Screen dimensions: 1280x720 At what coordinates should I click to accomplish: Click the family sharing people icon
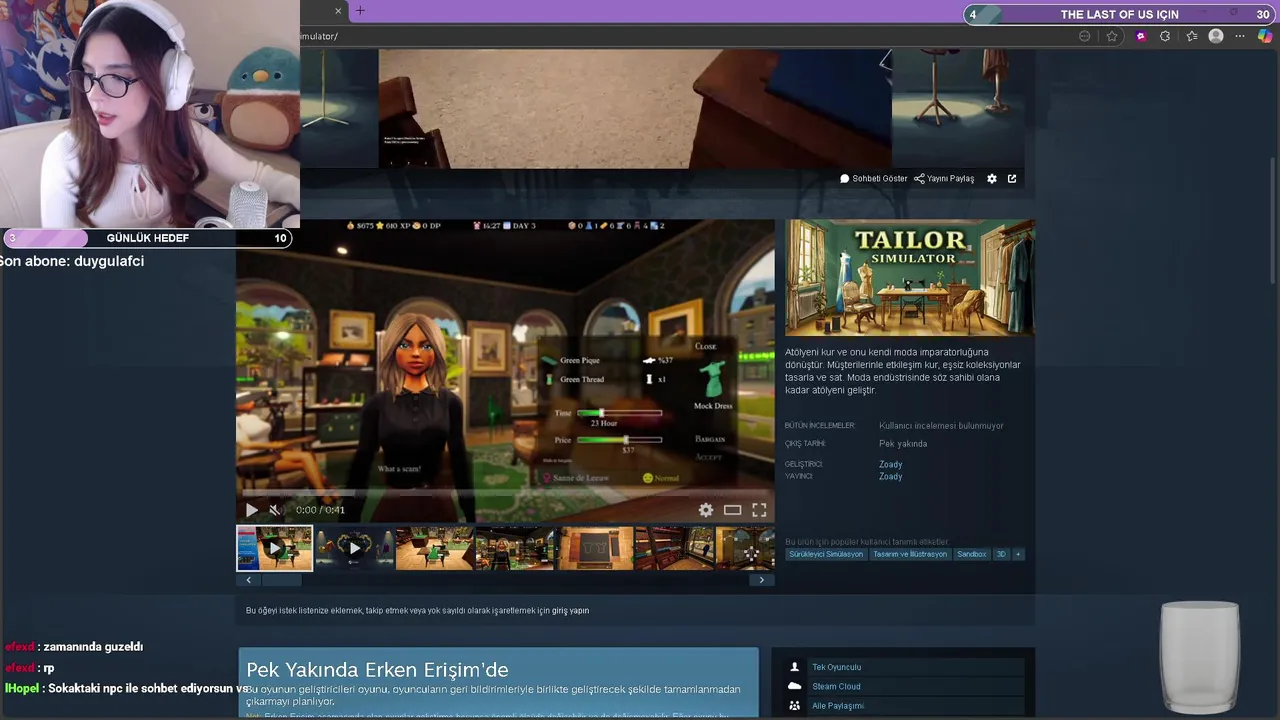point(794,706)
